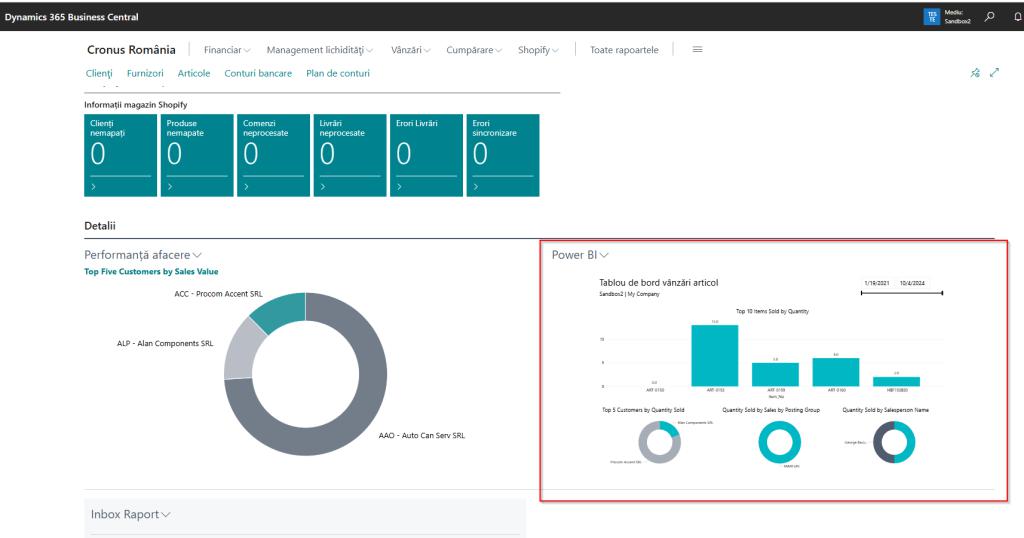Open the Performanță afacere chevron menu

(x=143, y=255)
